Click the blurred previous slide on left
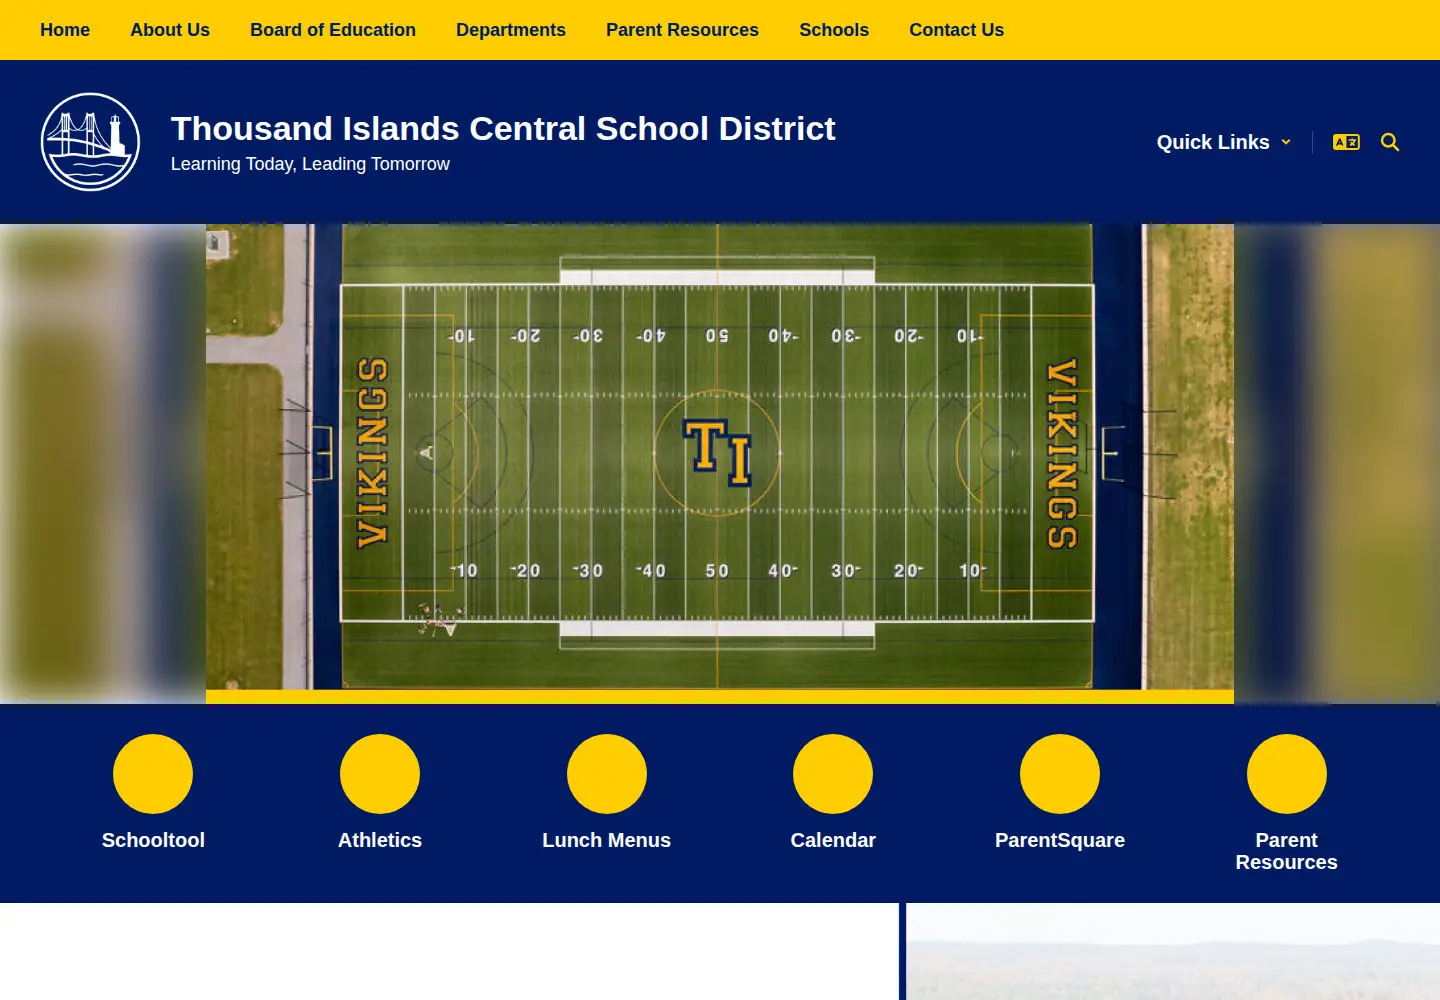This screenshot has width=1440, height=1000. tap(103, 463)
